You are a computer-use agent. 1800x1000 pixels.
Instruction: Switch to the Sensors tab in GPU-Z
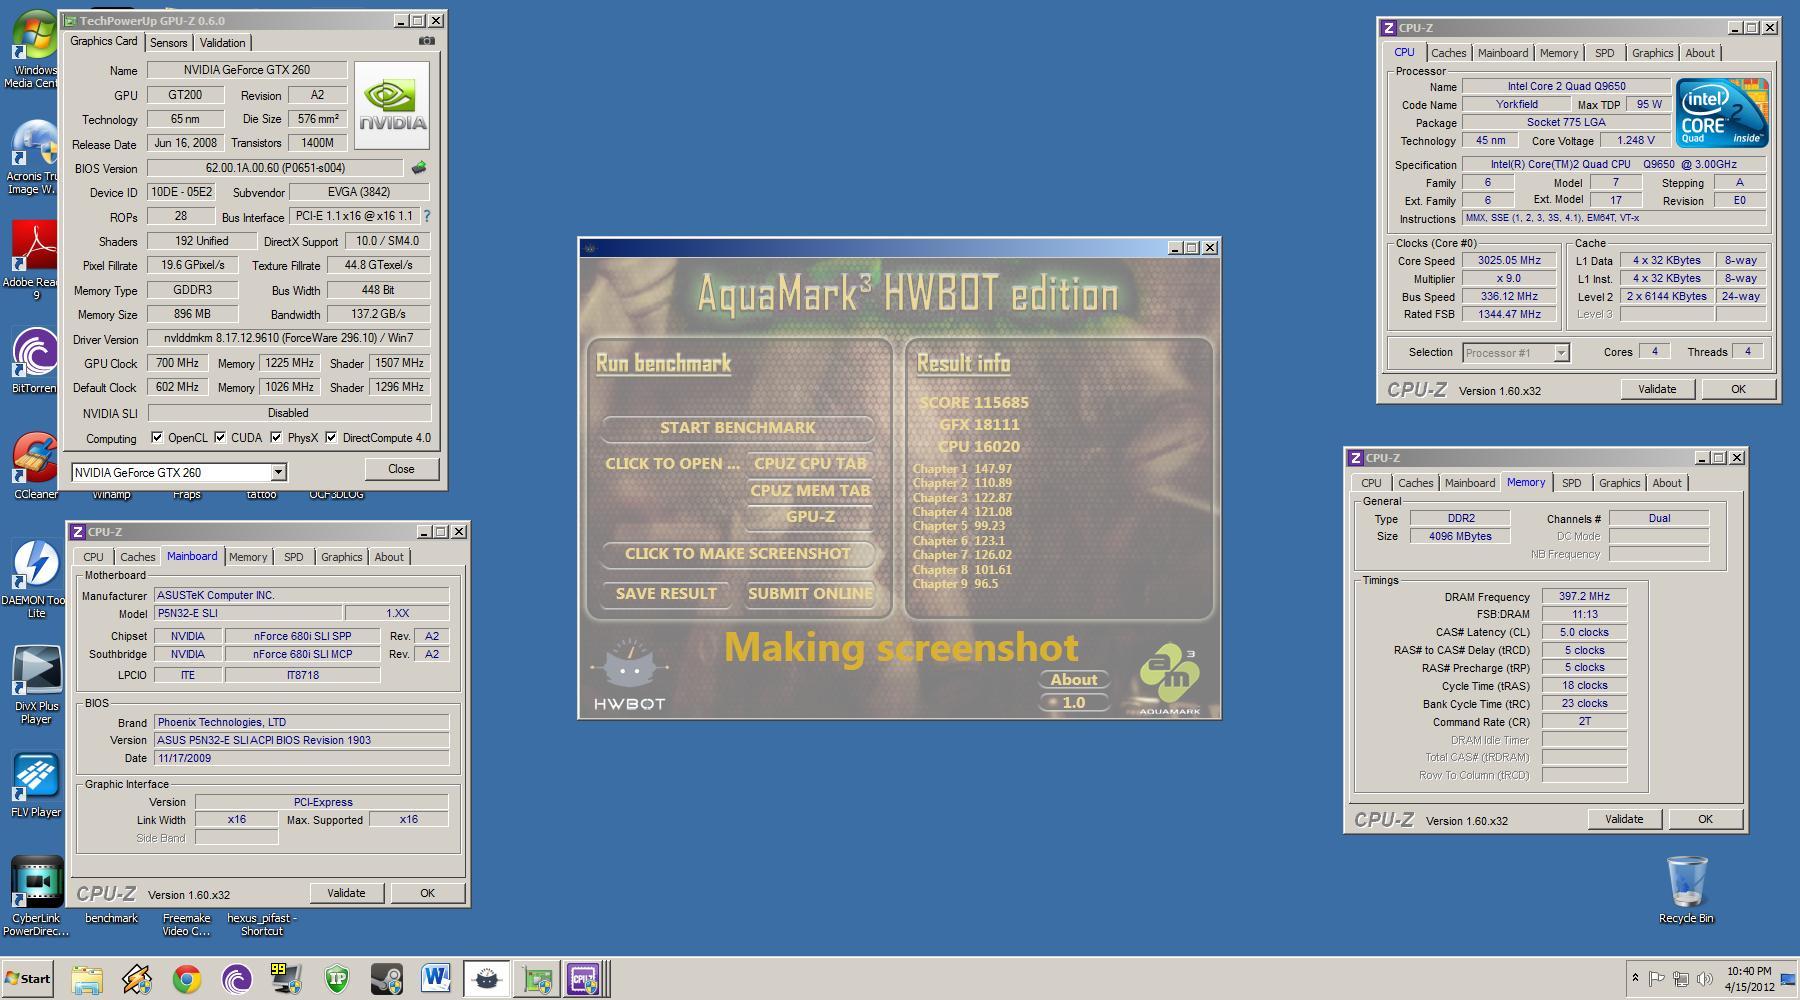(168, 42)
